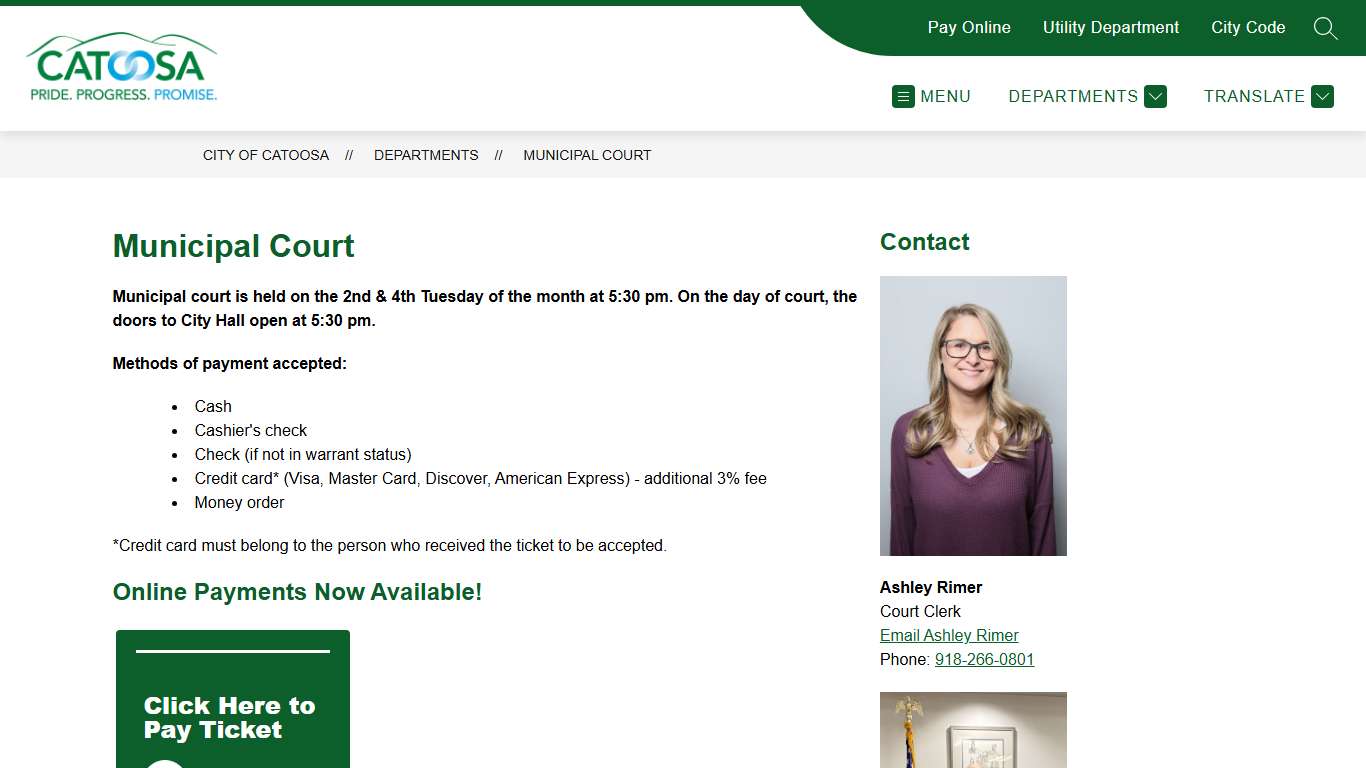Call 918-266-0801 via phone link
The image size is (1366, 768).
[x=984, y=659]
